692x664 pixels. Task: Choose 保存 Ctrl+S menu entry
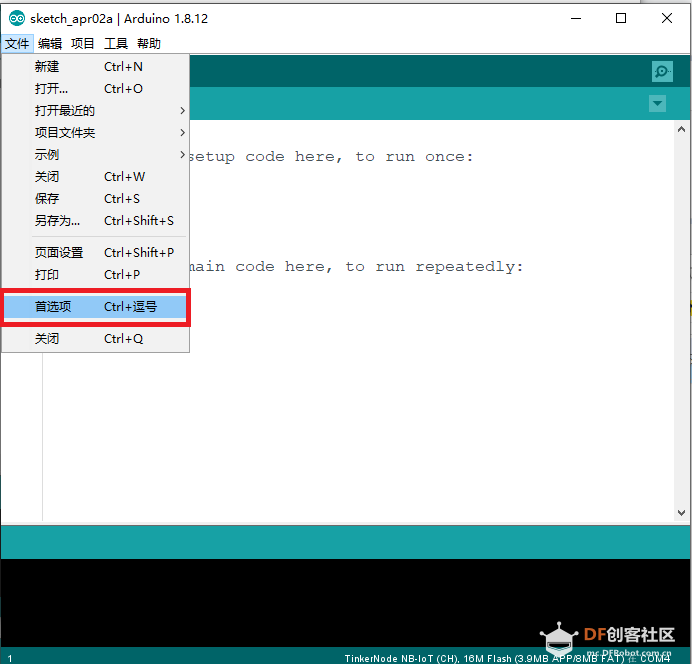[95, 199]
